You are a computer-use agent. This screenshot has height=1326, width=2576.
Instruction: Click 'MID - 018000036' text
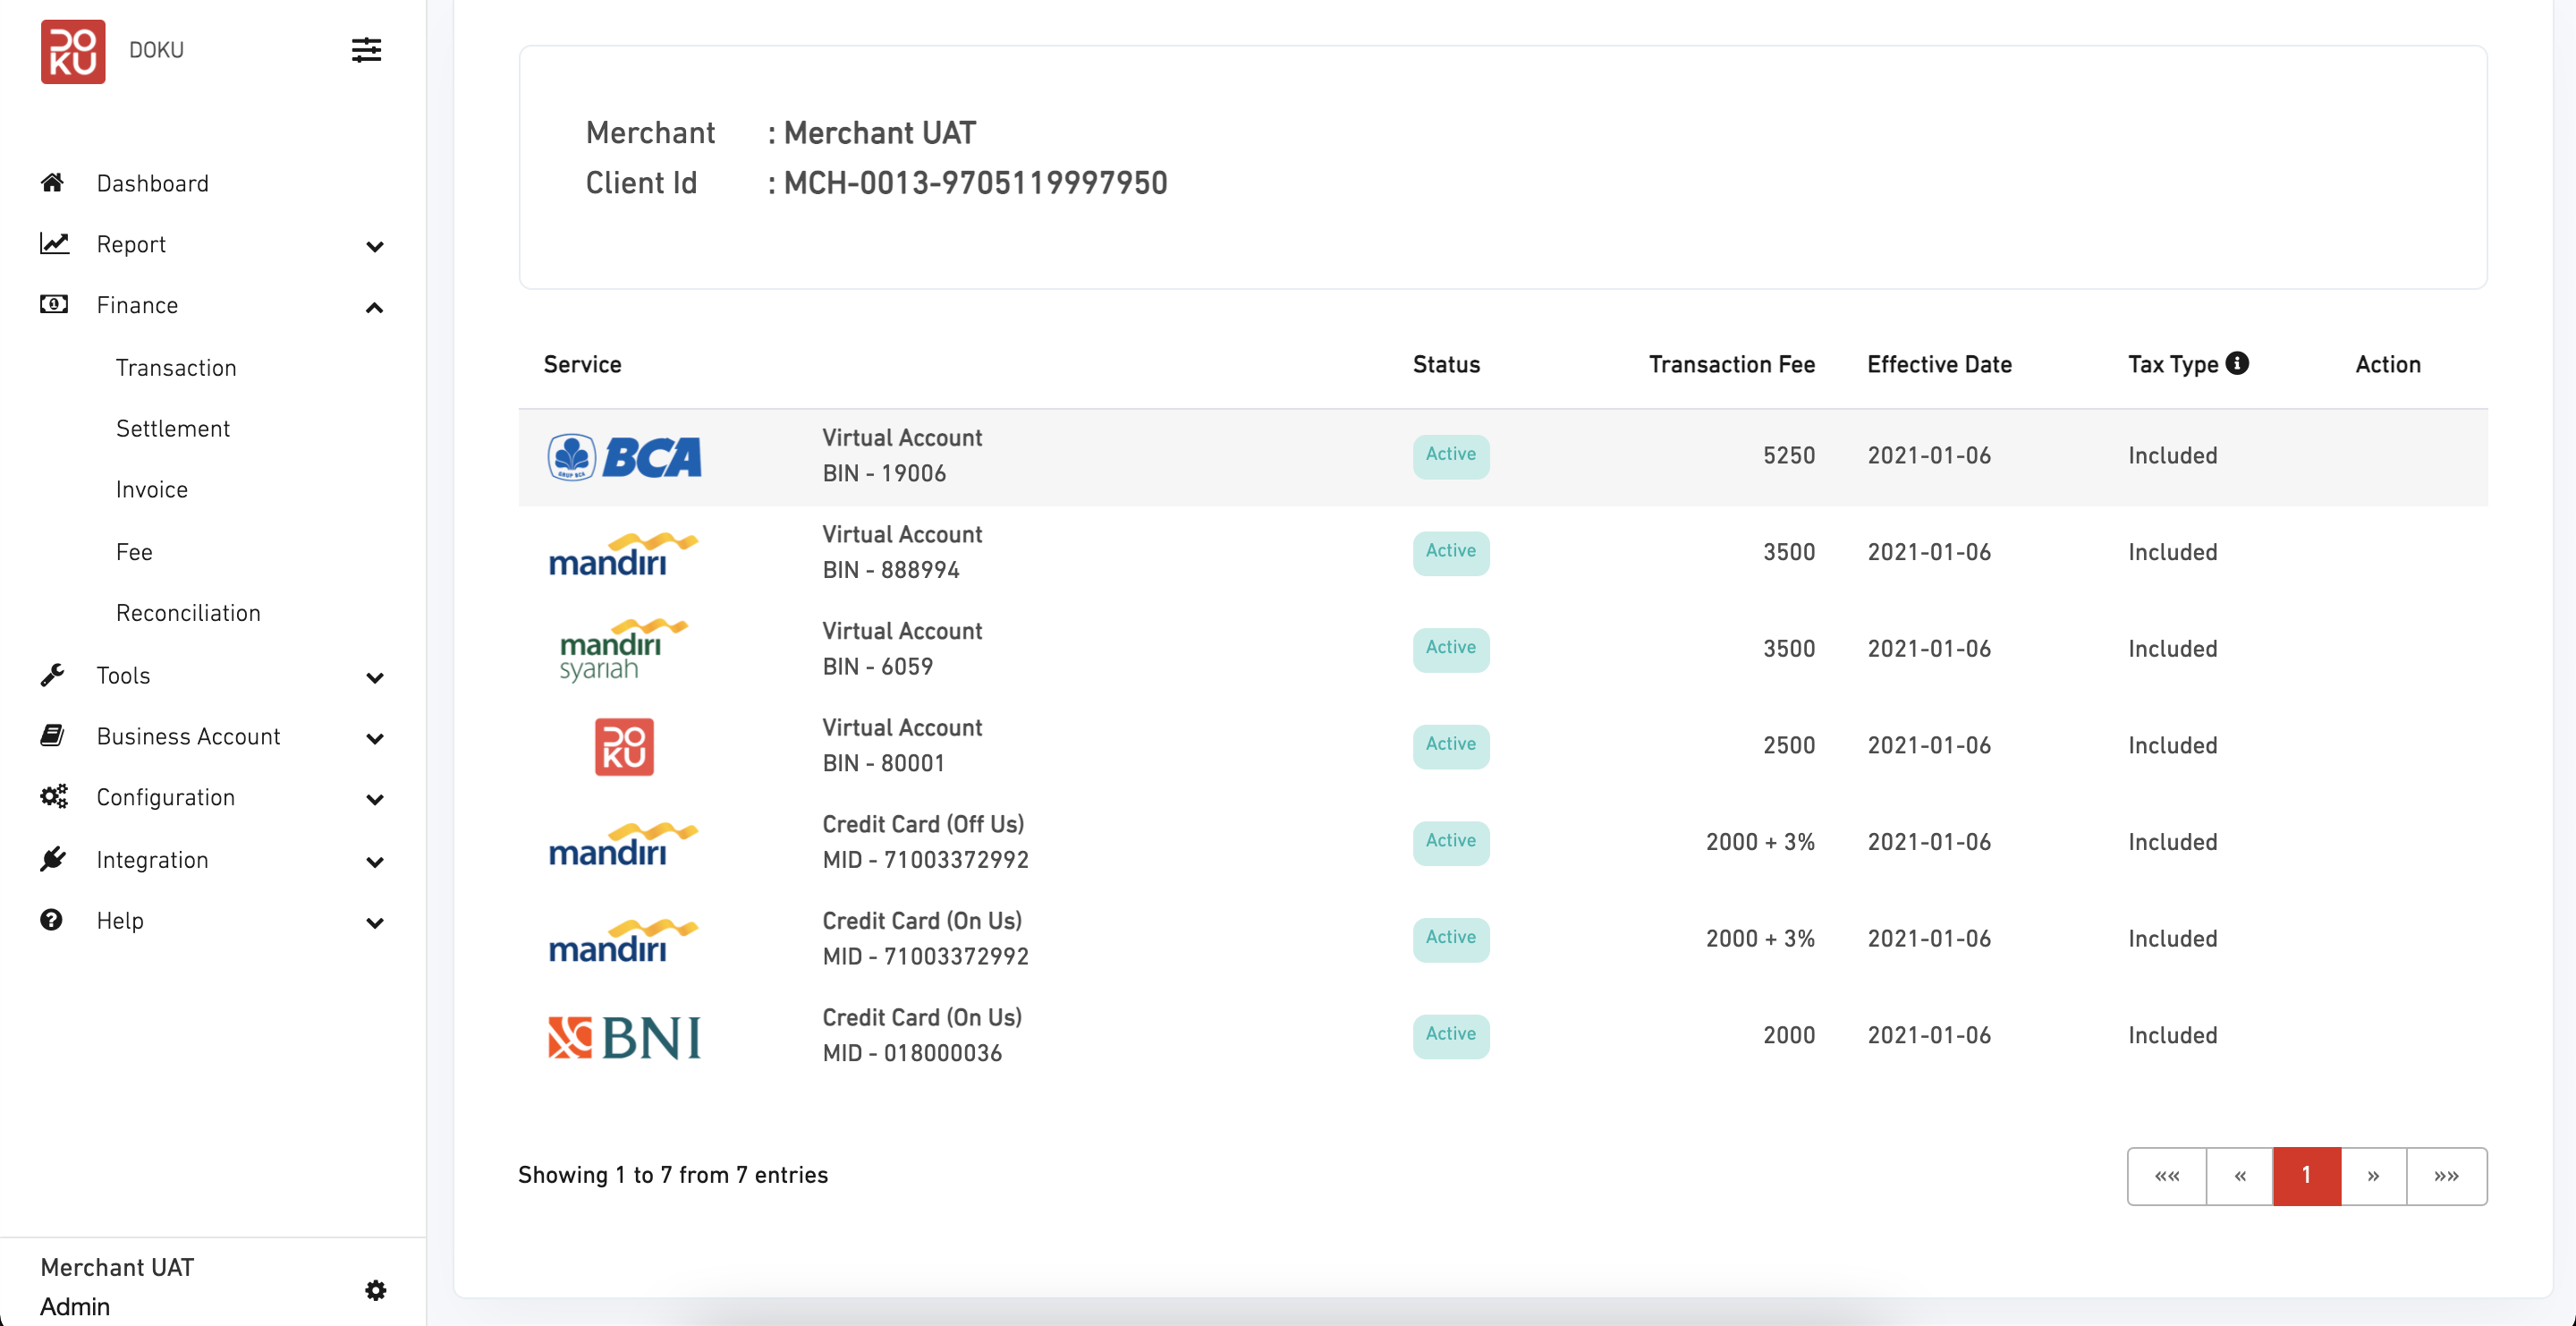point(912,1053)
